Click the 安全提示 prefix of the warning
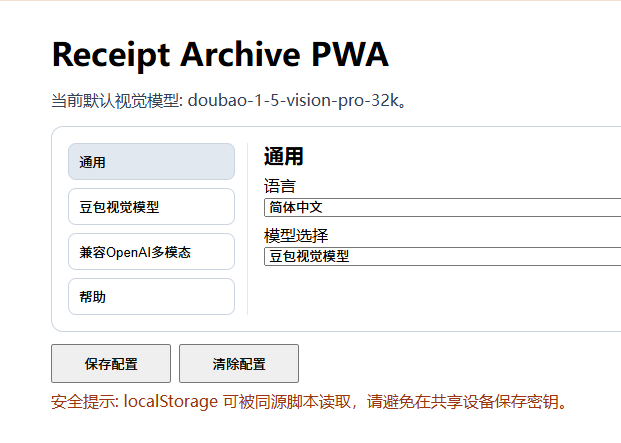Viewport: 621px width, 443px height. point(84,402)
